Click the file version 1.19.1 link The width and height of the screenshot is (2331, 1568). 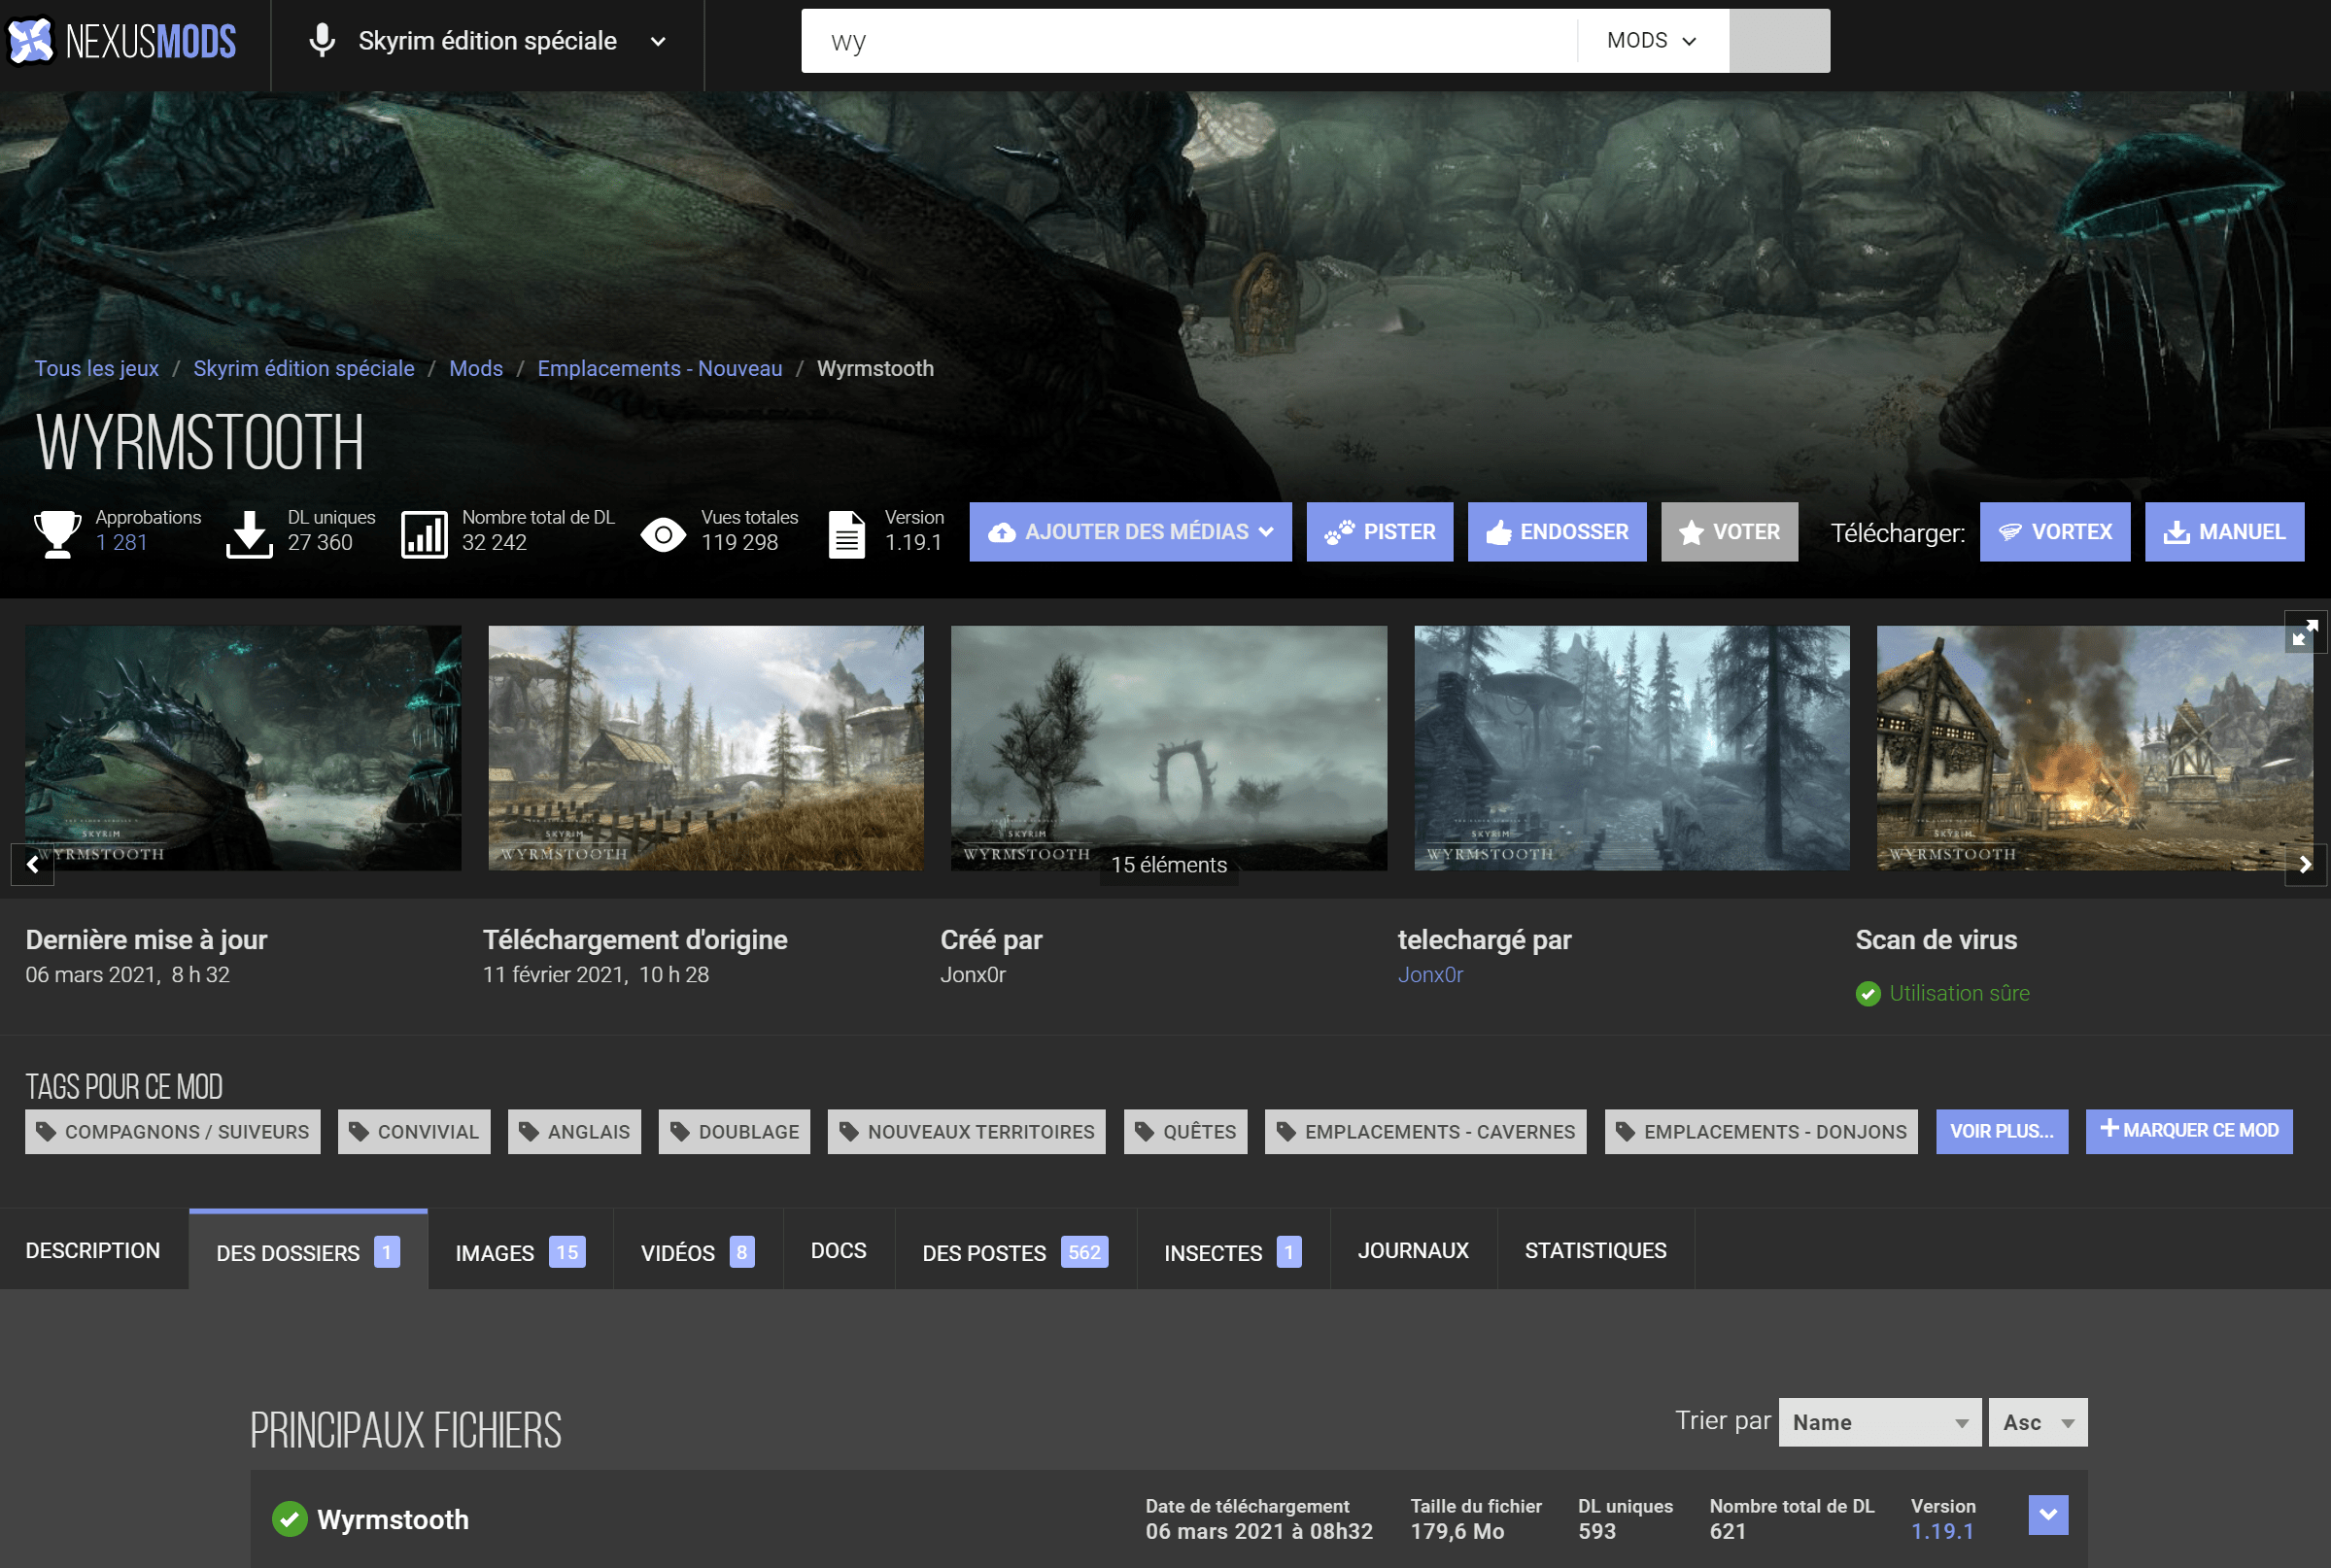(1942, 1531)
